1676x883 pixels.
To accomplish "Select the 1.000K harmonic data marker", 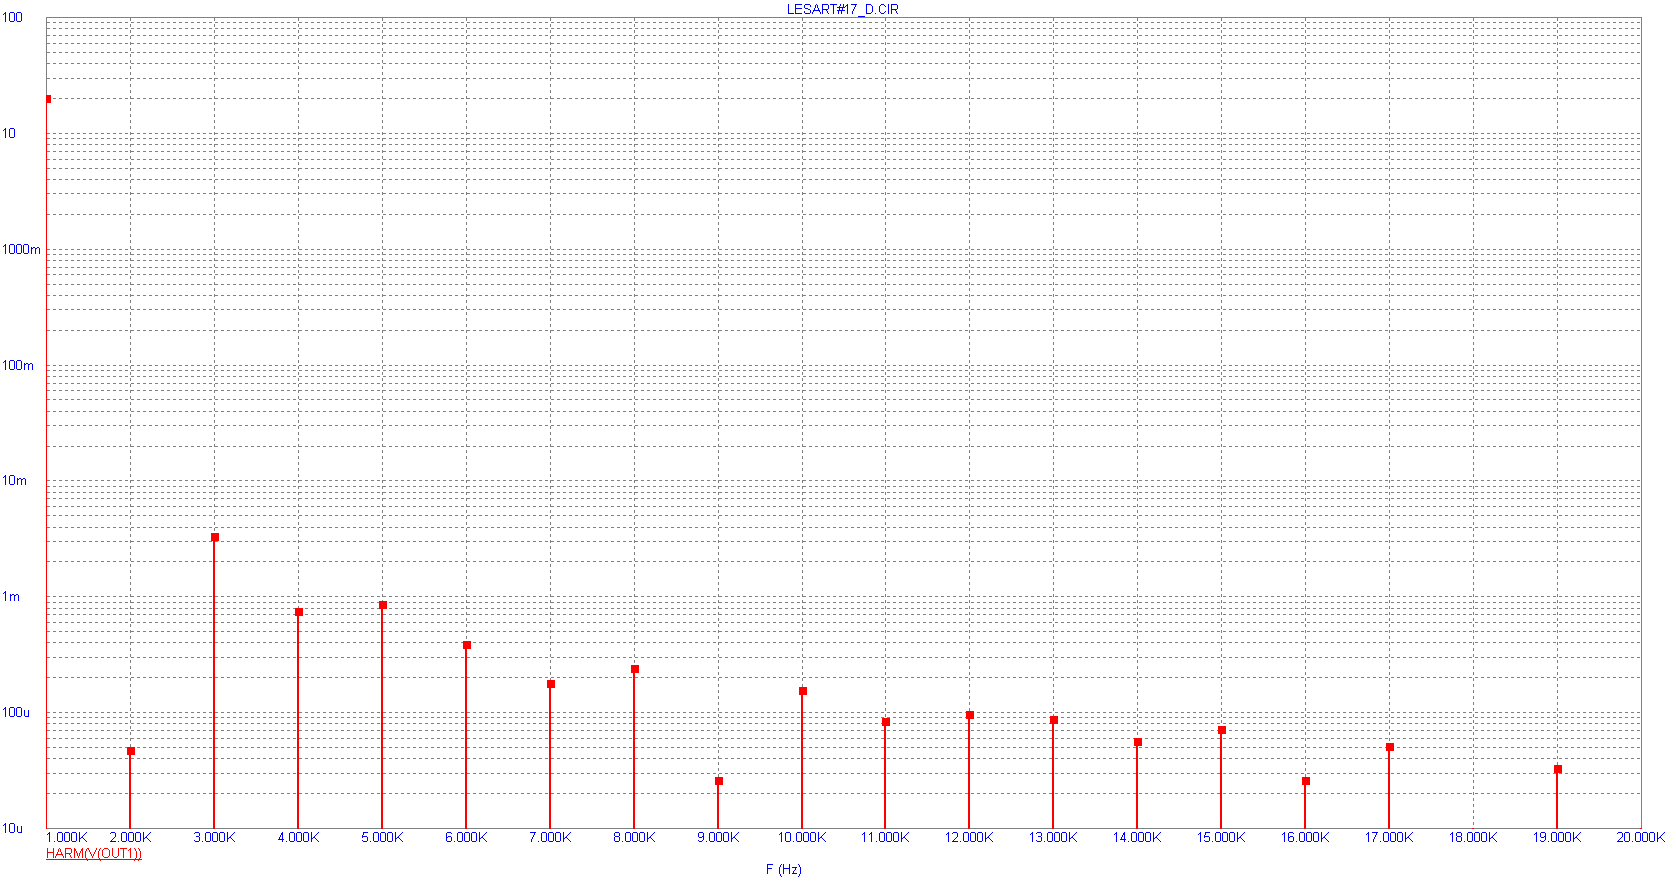I will (48, 99).
